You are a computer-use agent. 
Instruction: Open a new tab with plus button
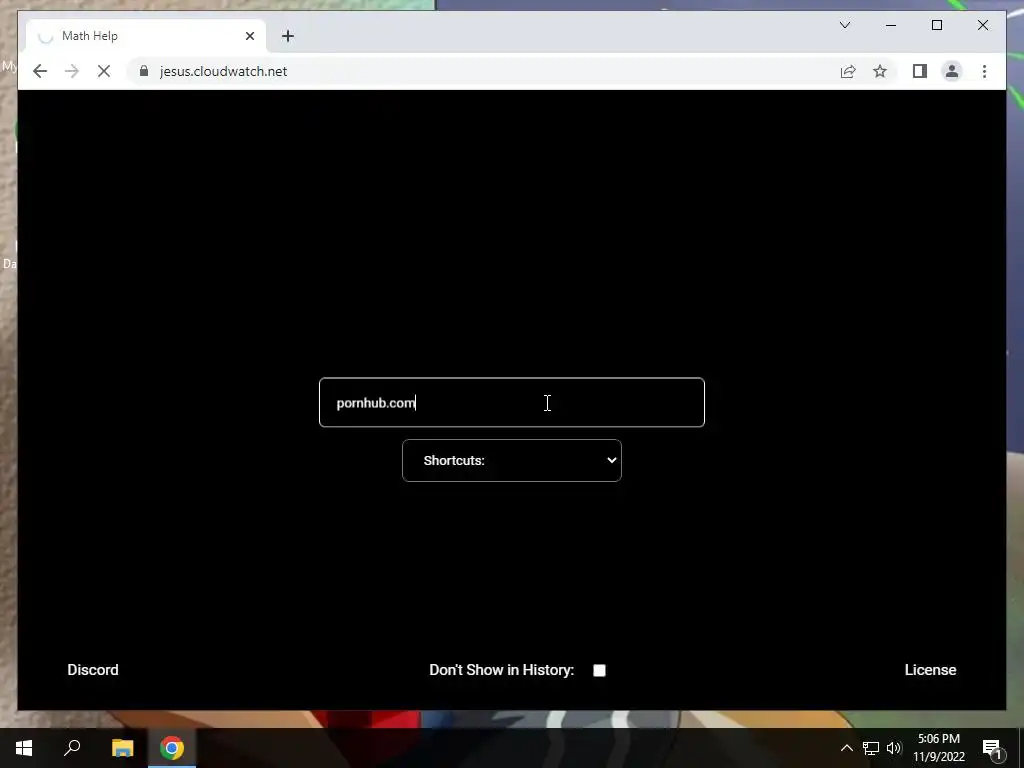click(x=288, y=36)
